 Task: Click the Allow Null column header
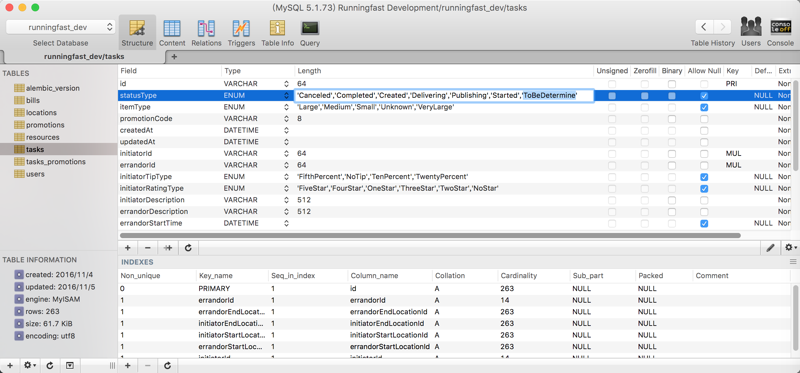(704, 71)
